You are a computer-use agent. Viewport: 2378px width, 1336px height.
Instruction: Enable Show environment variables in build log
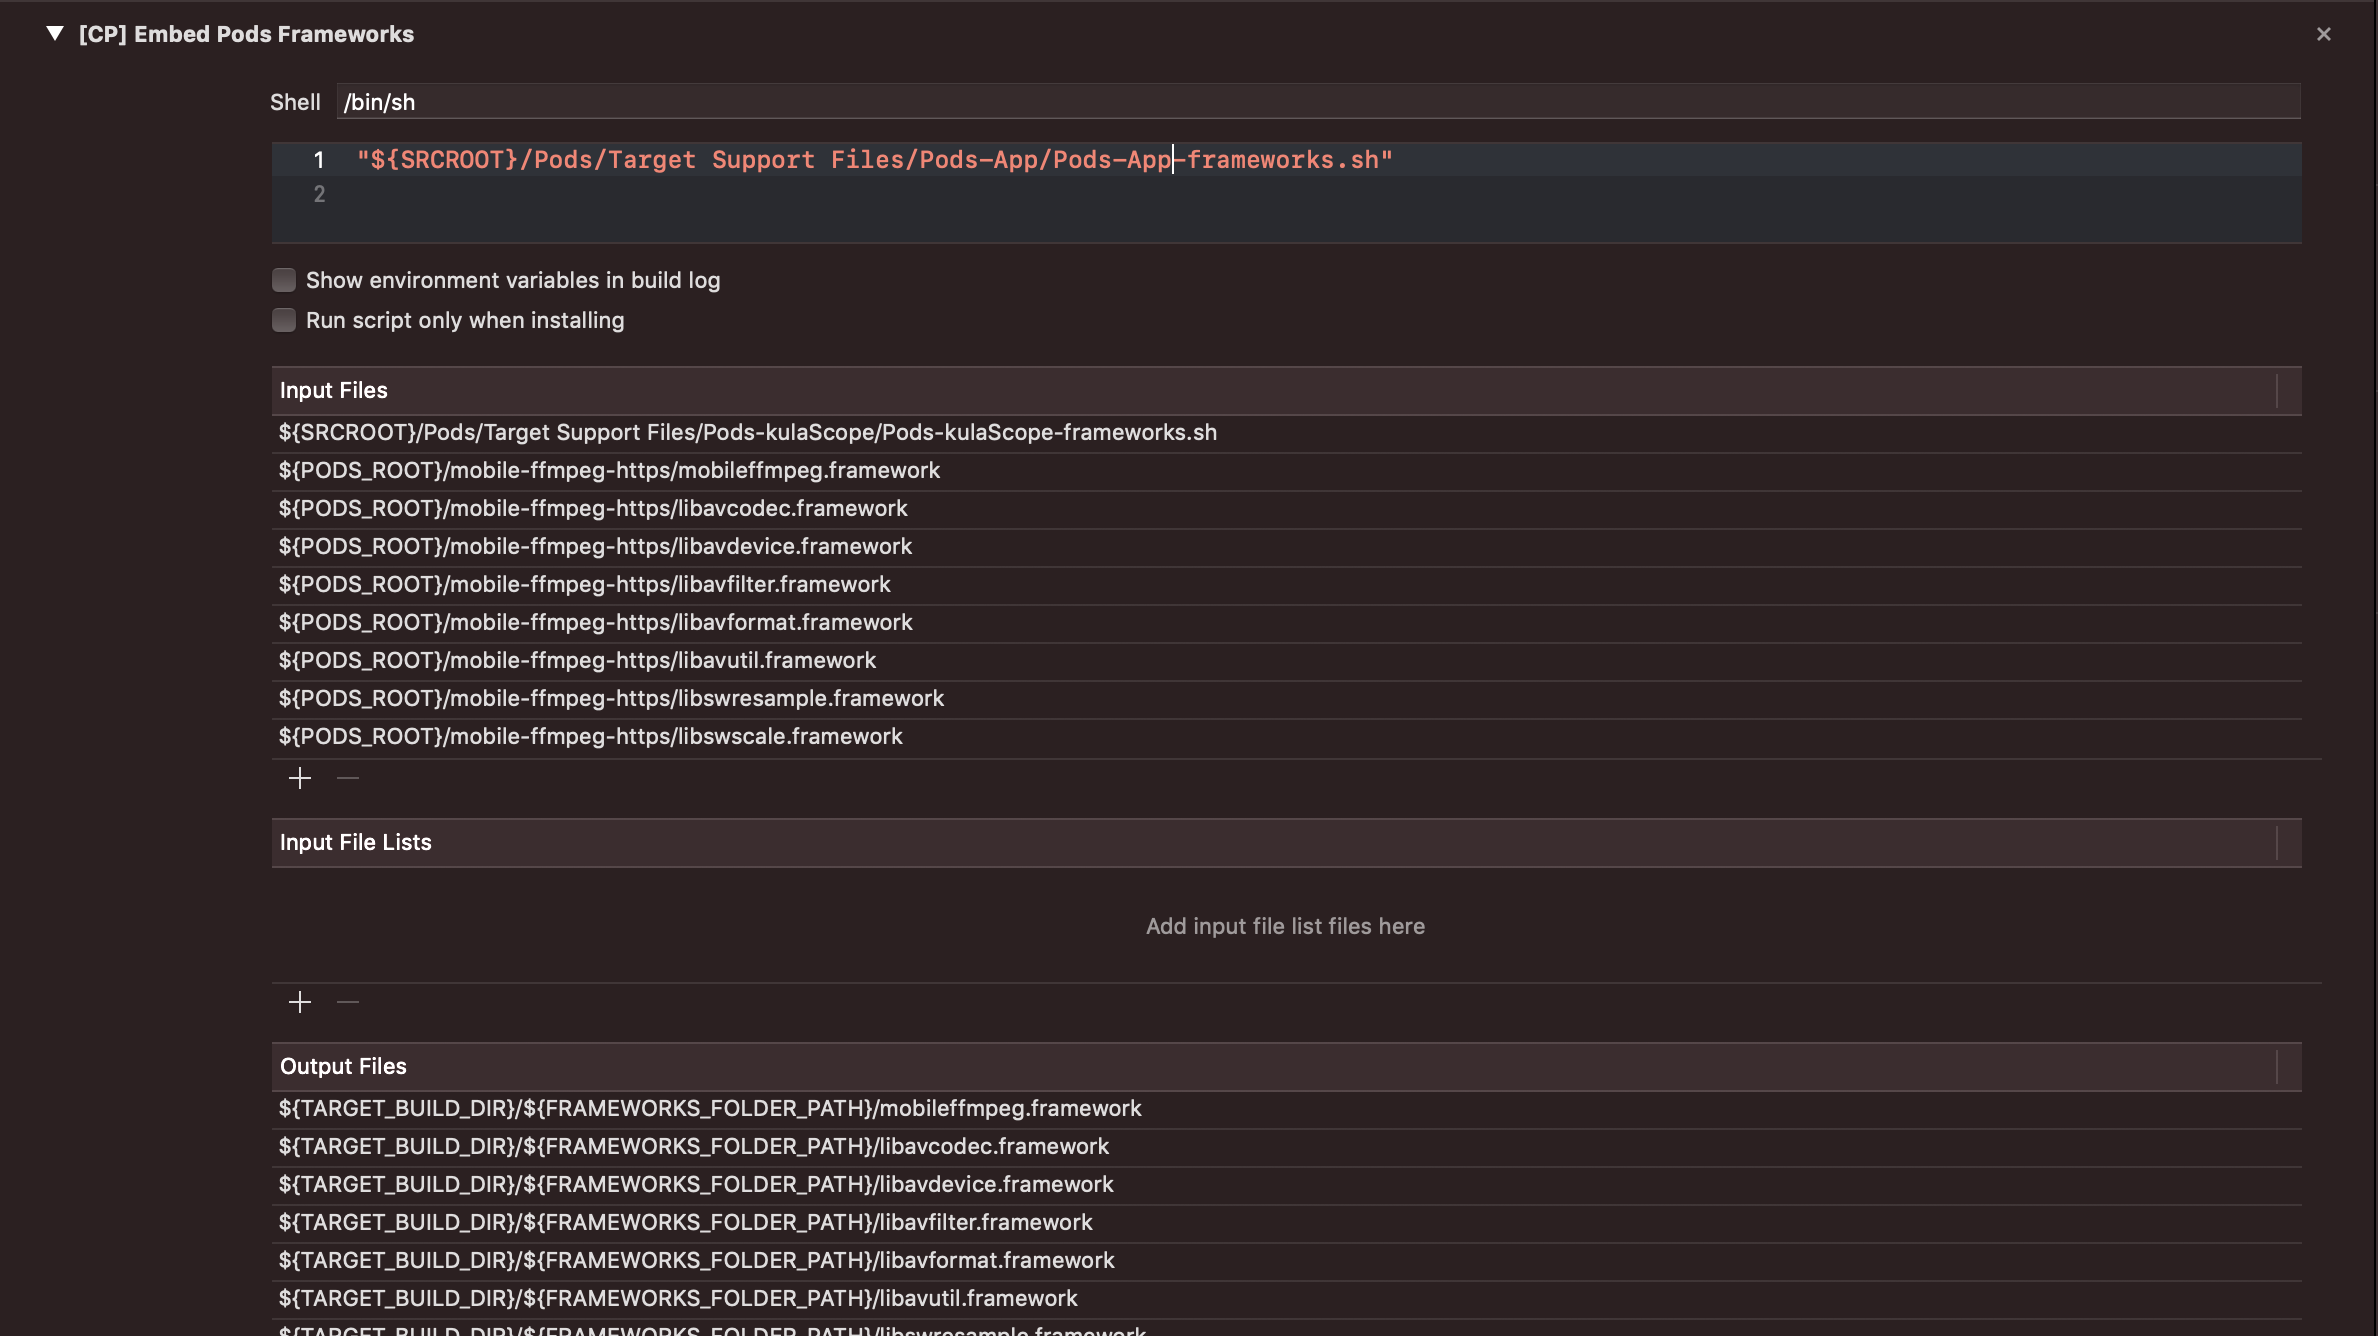[x=284, y=280]
